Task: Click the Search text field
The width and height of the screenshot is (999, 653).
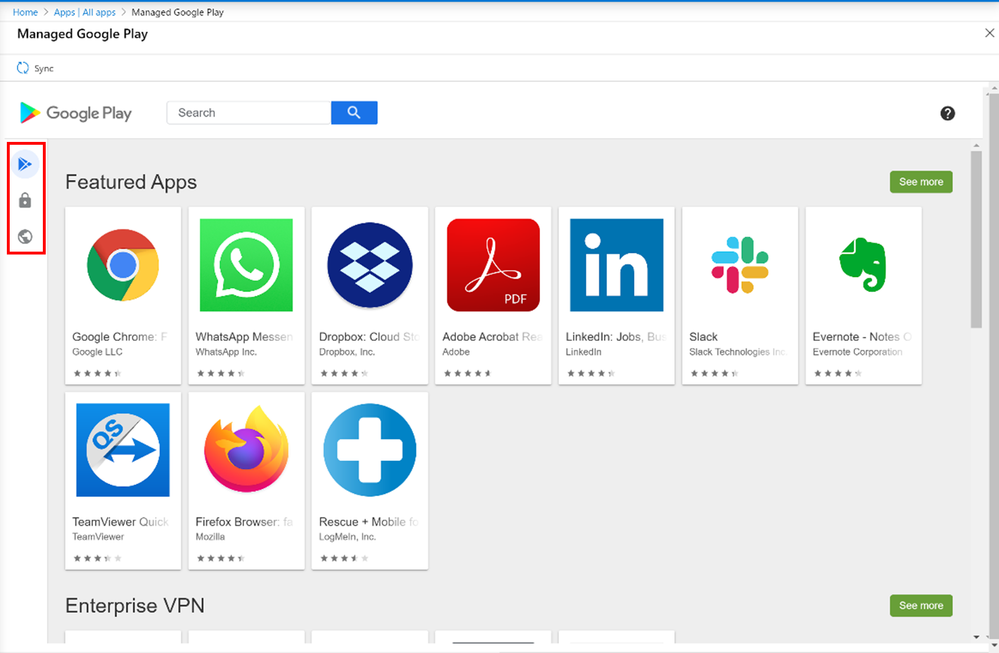Action: tap(249, 113)
